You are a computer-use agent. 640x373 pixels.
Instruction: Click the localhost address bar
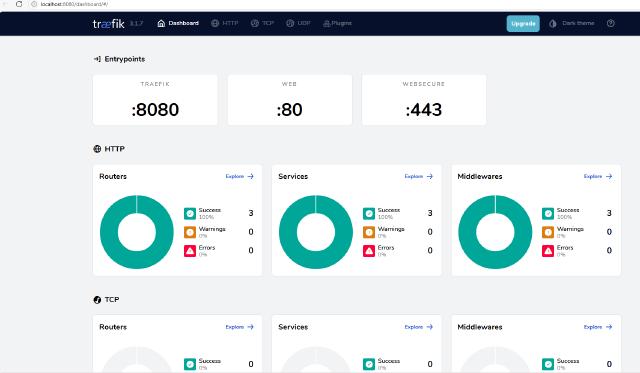74,4
